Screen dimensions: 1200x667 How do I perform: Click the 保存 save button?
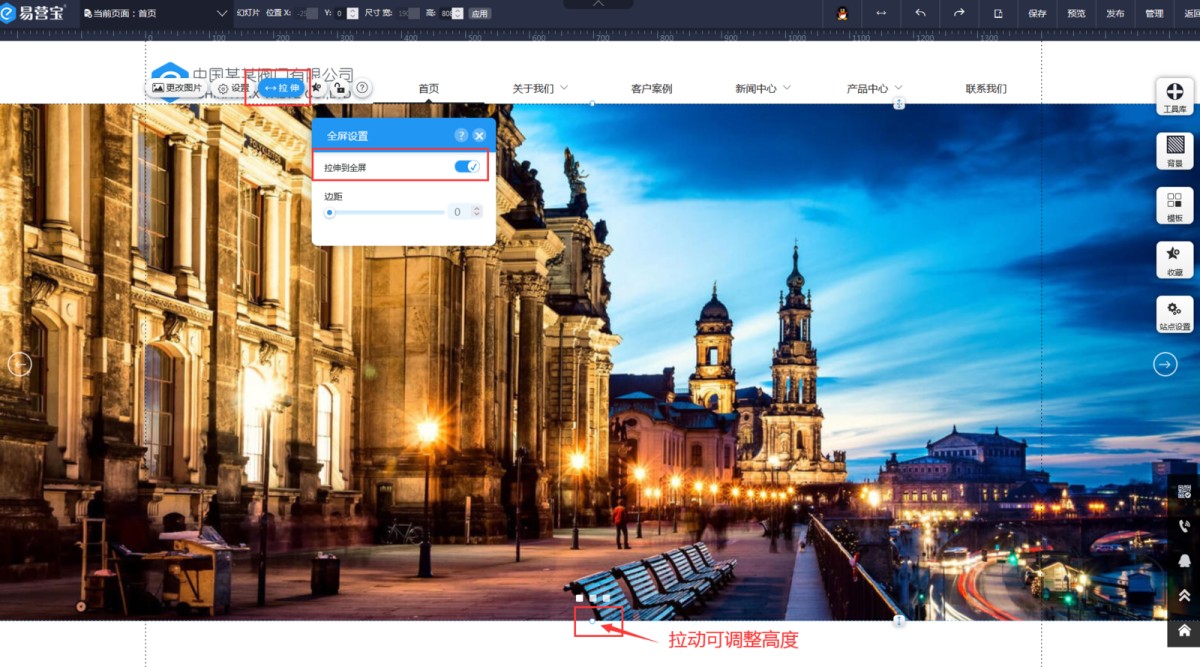(1037, 13)
